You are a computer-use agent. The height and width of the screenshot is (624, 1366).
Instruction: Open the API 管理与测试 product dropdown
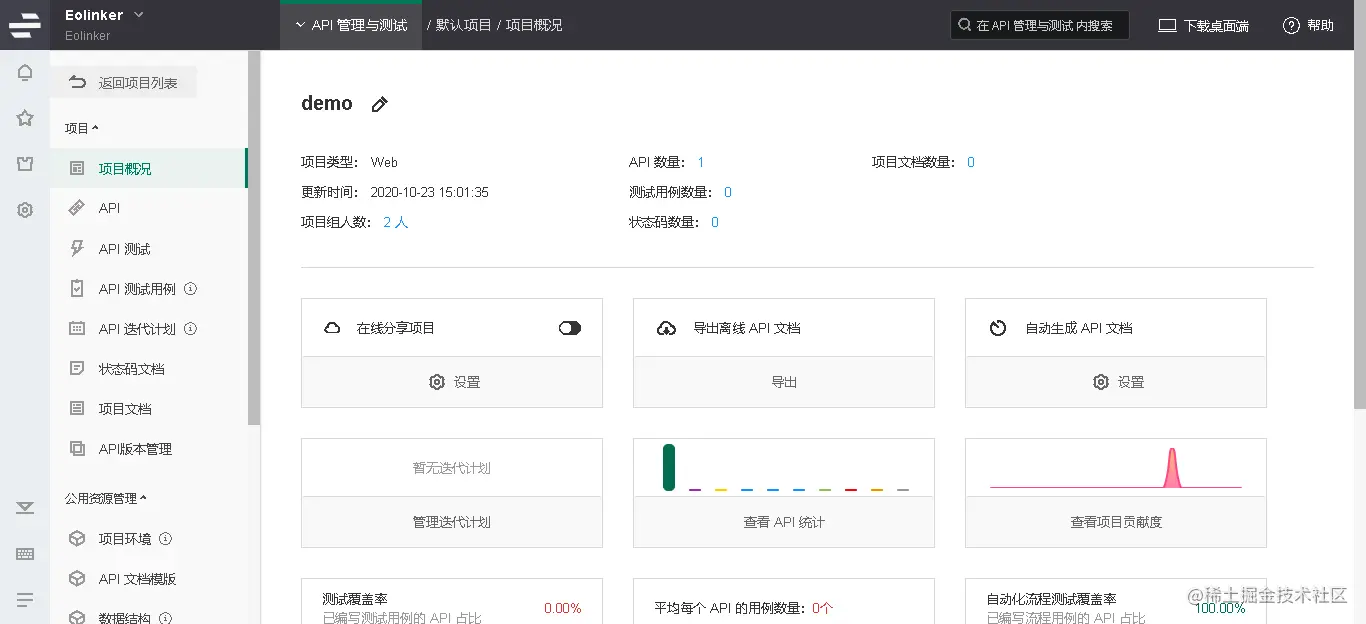pos(351,25)
